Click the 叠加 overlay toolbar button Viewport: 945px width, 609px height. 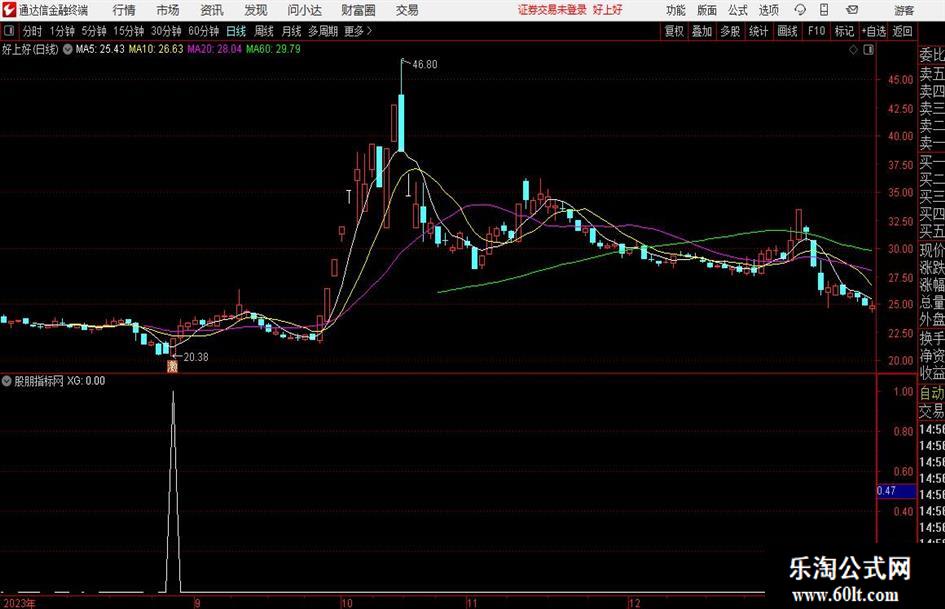click(x=702, y=31)
